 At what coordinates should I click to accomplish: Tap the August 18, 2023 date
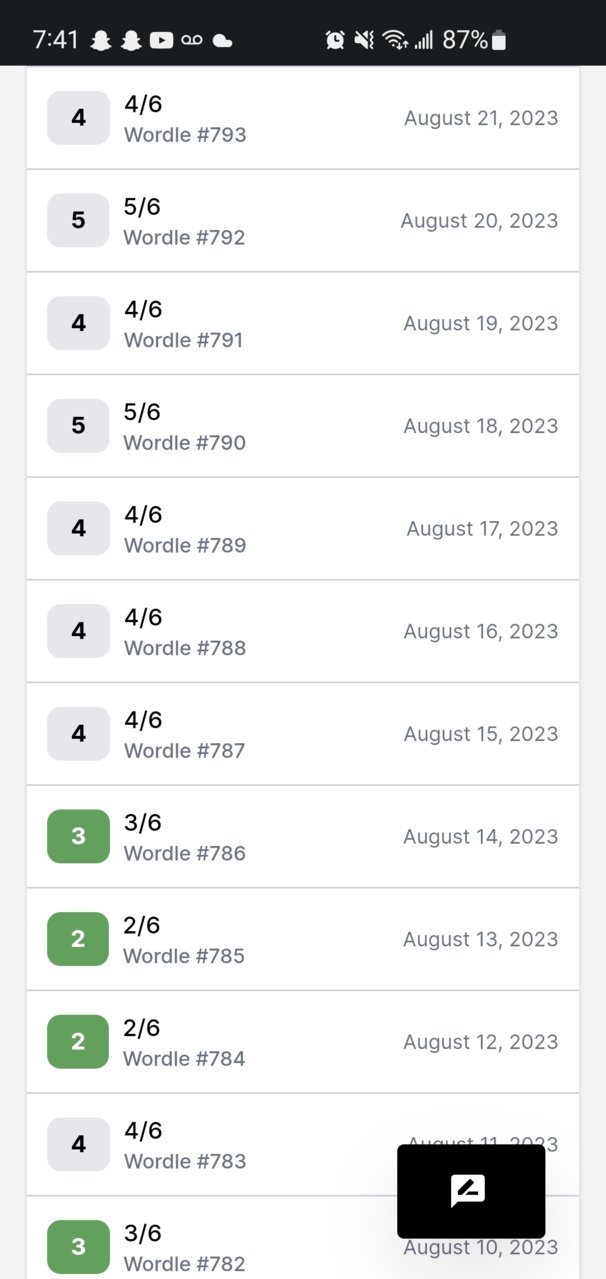[481, 426]
